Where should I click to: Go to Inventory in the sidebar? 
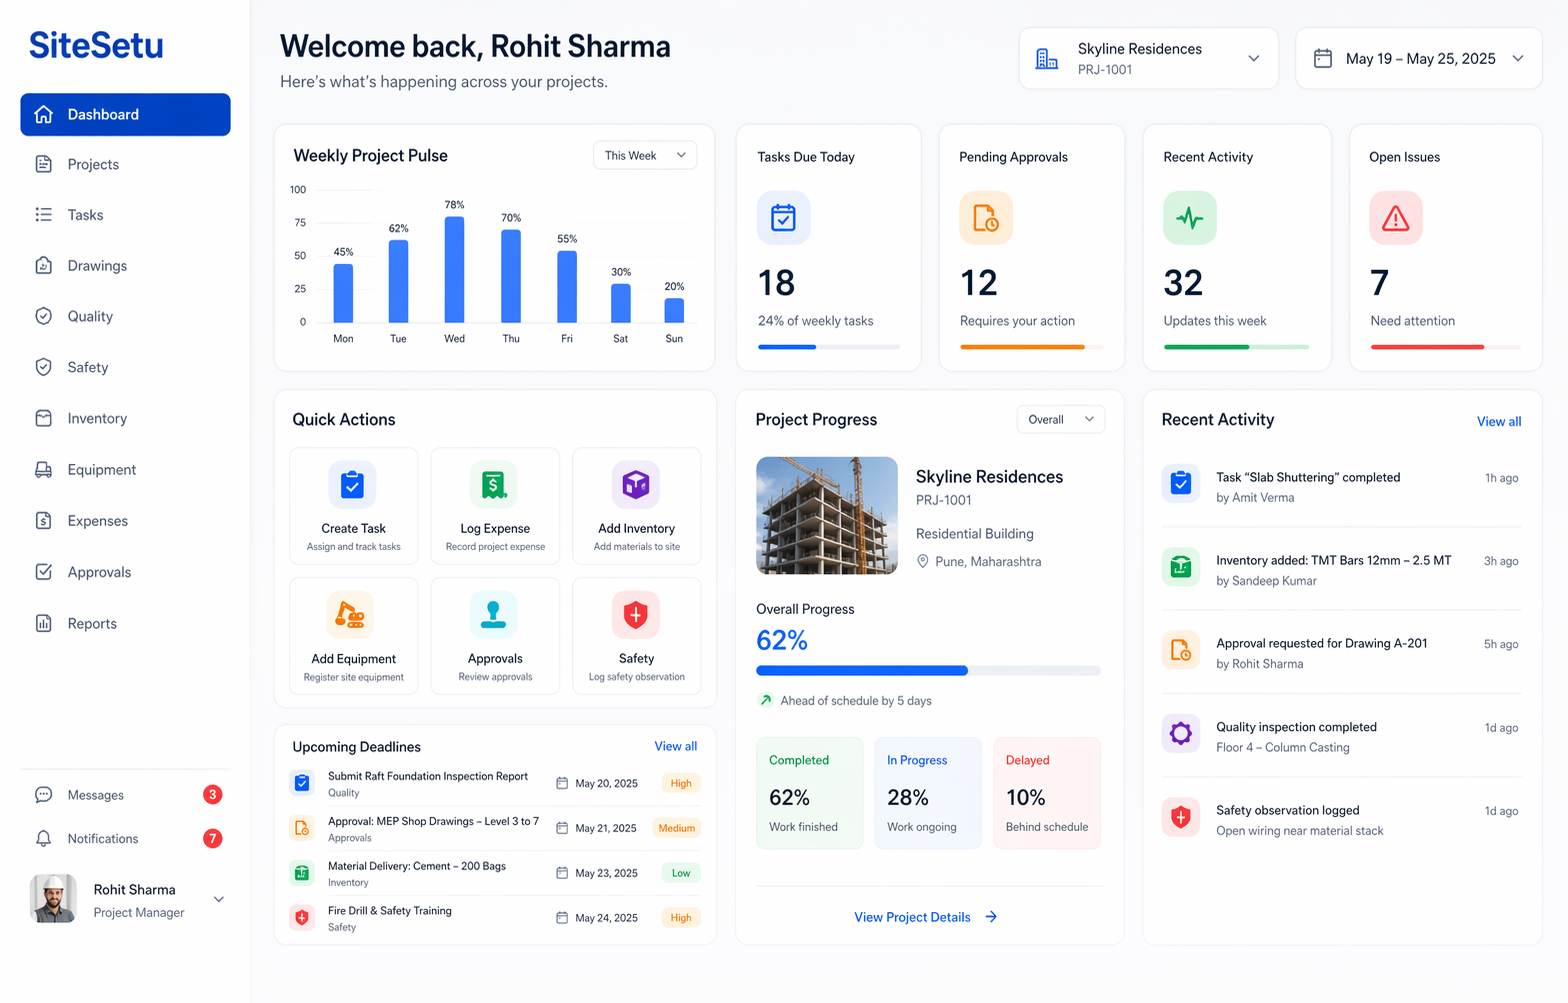click(x=97, y=419)
